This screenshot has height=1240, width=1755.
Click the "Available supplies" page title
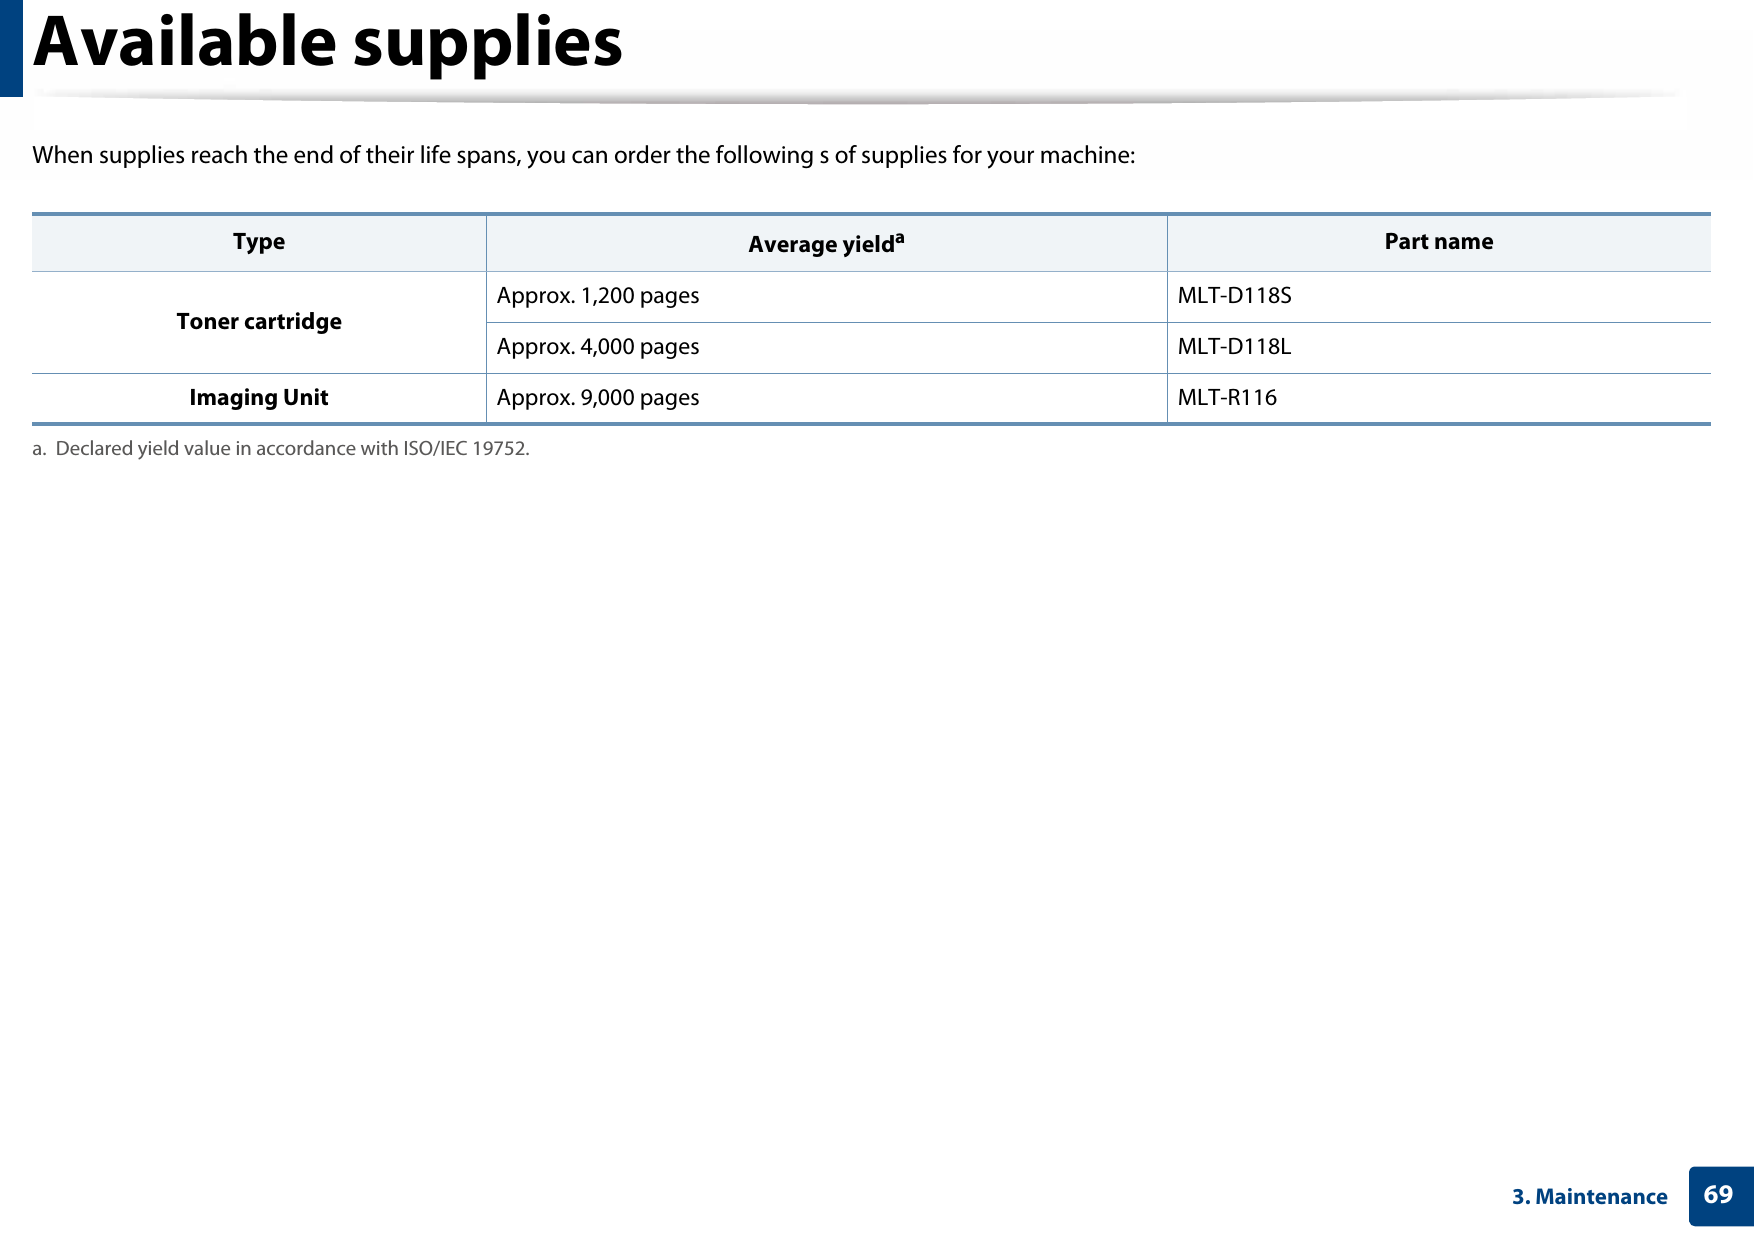pos(328,44)
